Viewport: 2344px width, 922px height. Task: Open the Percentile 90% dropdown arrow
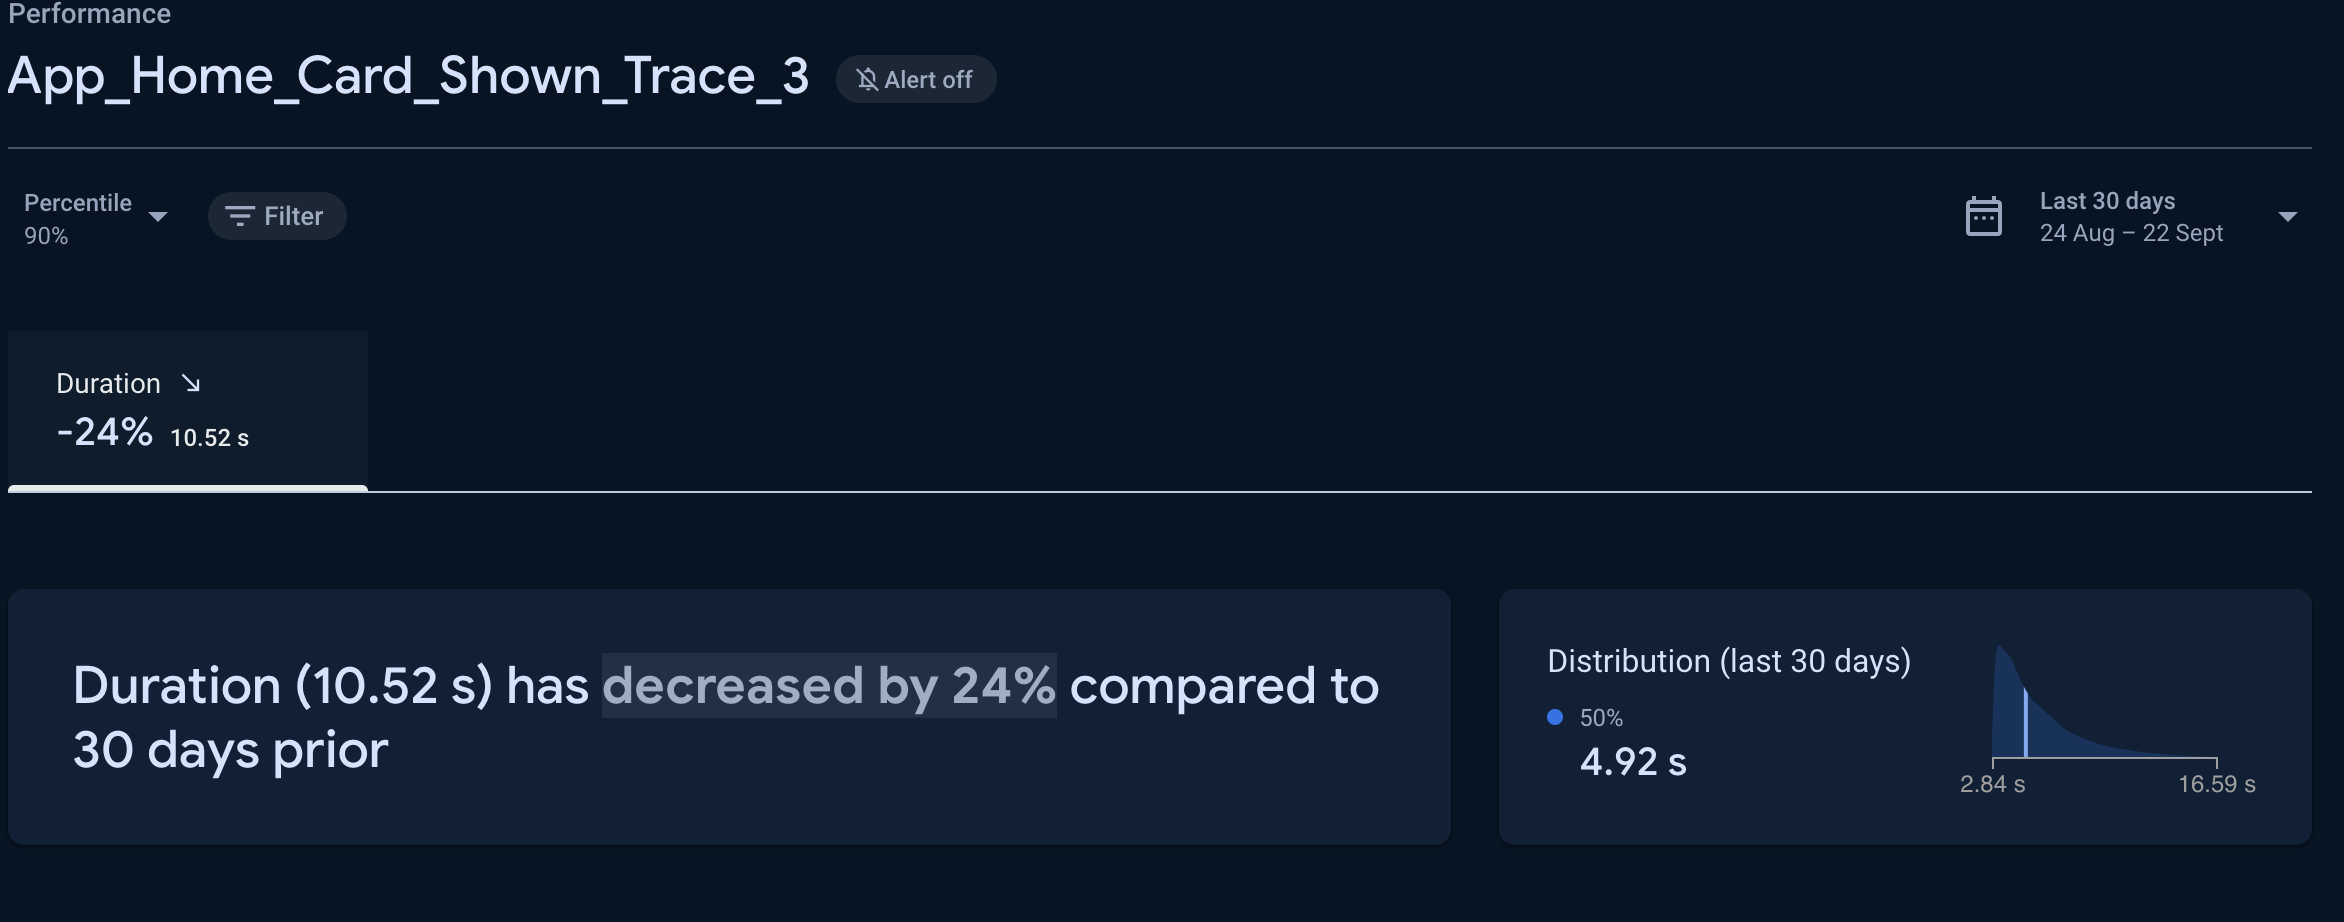[158, 217]
